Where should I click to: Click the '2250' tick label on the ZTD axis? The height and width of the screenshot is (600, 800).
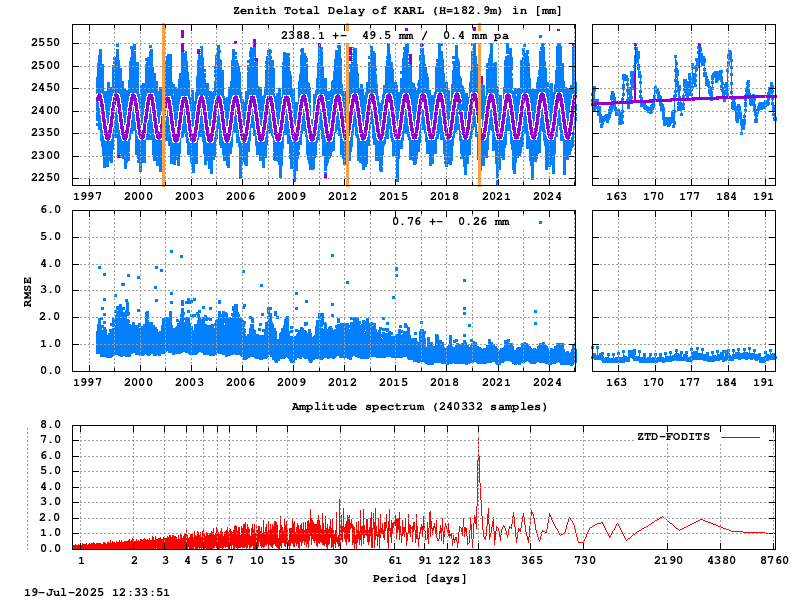[x=45, y=178]
